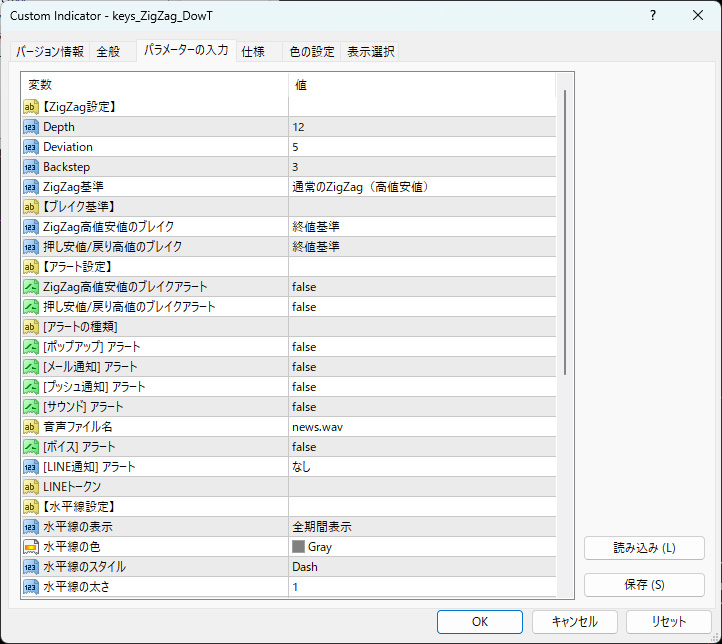Click the bool icon beside ZigZag高値安値のブレイクアラート

(30, 287)
